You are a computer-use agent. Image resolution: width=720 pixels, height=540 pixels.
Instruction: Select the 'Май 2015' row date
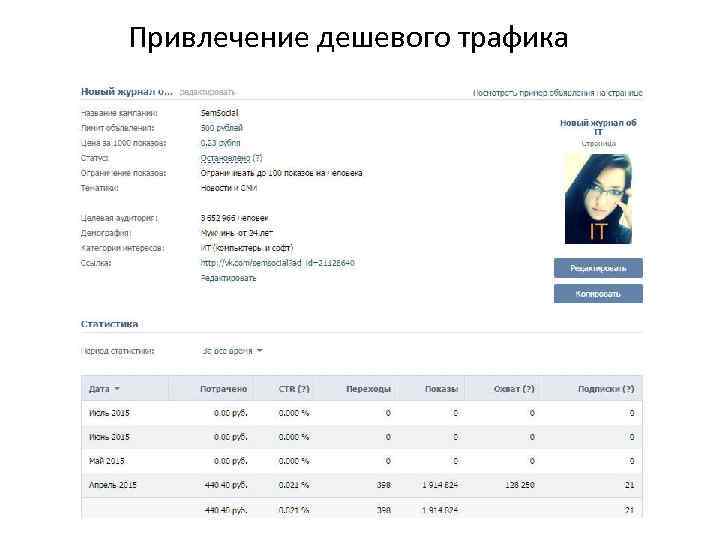click(107, 461)
